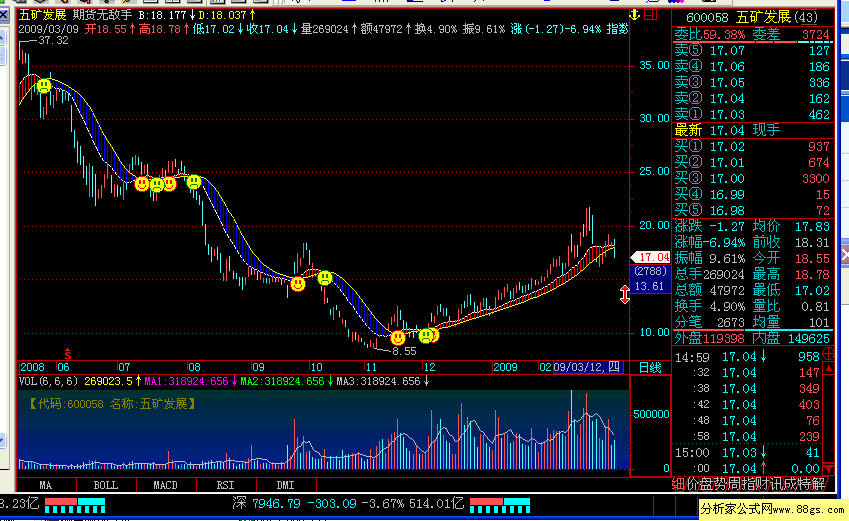Open the RSI indicator tab
Screen dimensions: 849x521
coord(225,485)
